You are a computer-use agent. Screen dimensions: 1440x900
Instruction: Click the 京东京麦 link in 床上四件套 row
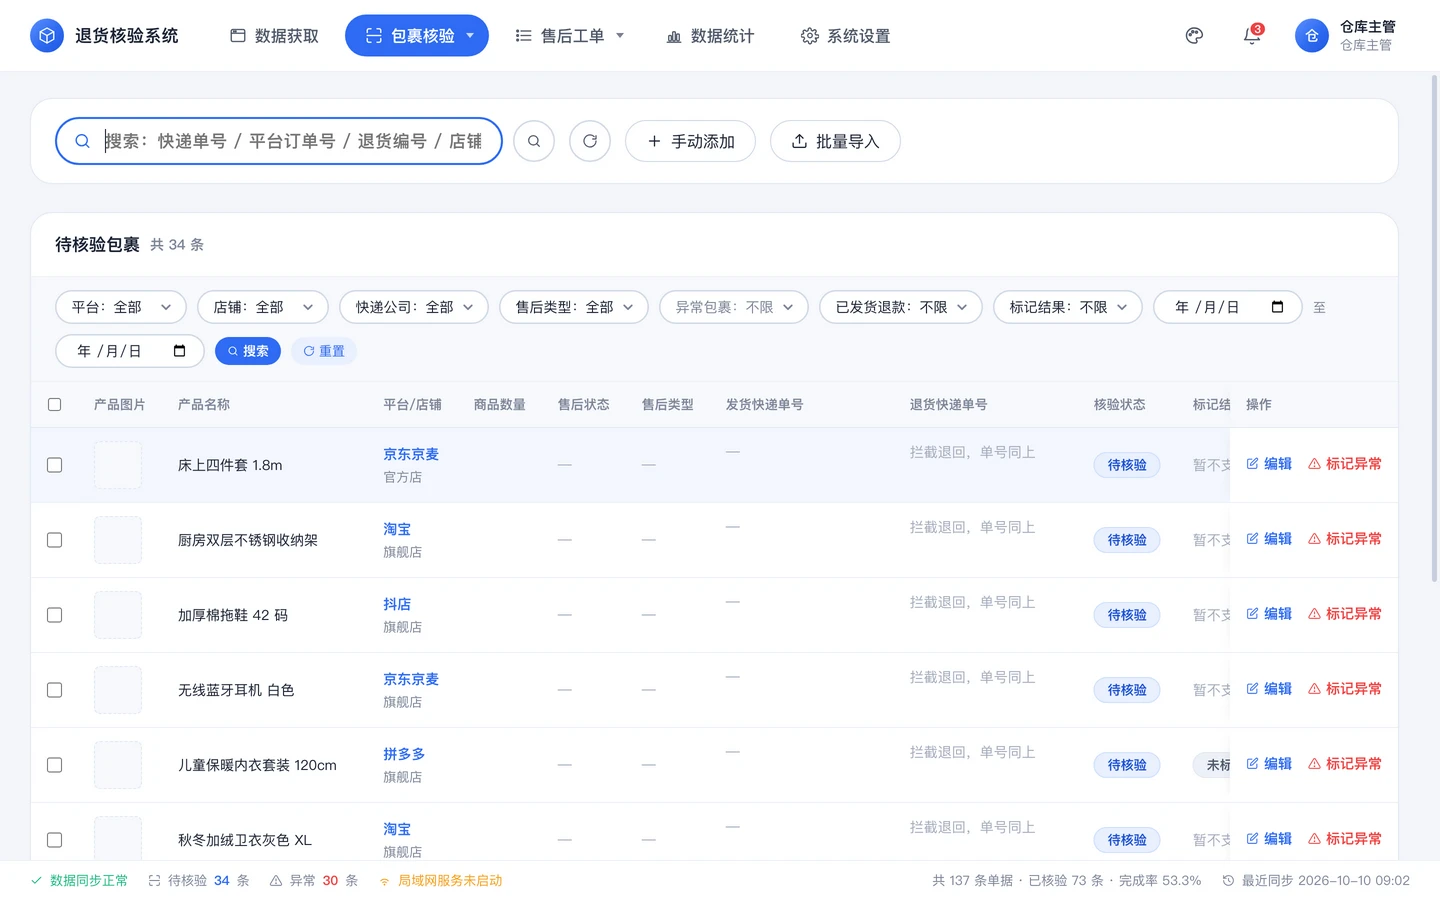click(411, 454)
